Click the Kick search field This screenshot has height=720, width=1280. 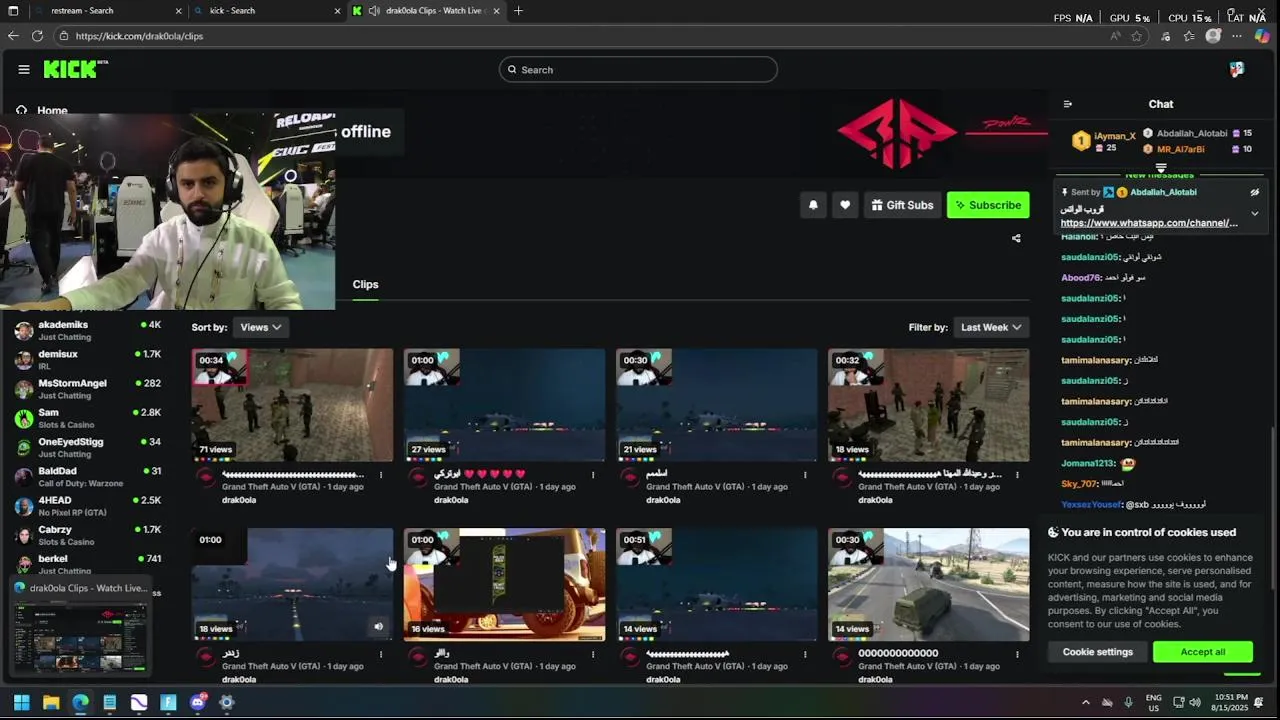point(638,69)
